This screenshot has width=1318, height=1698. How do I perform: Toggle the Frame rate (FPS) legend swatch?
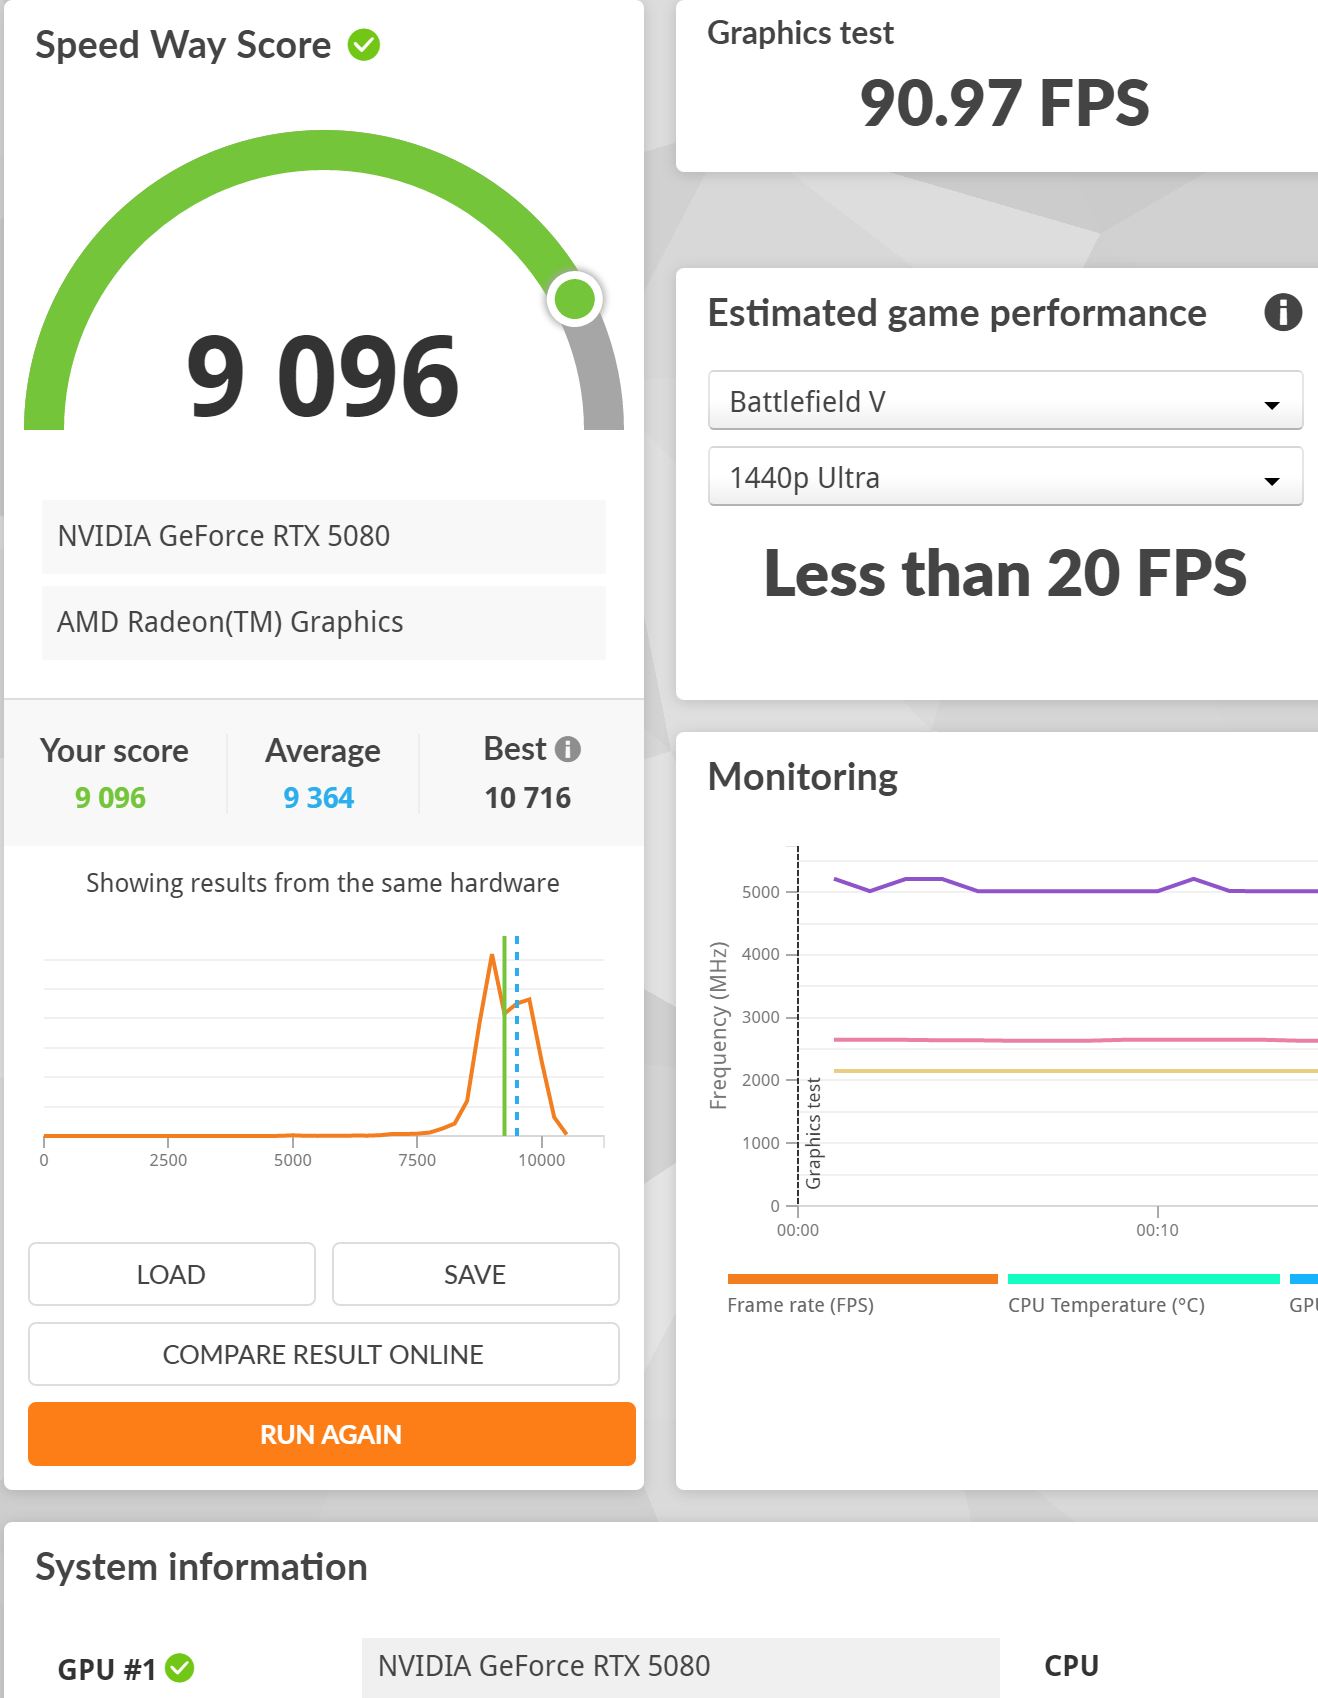862,1279
